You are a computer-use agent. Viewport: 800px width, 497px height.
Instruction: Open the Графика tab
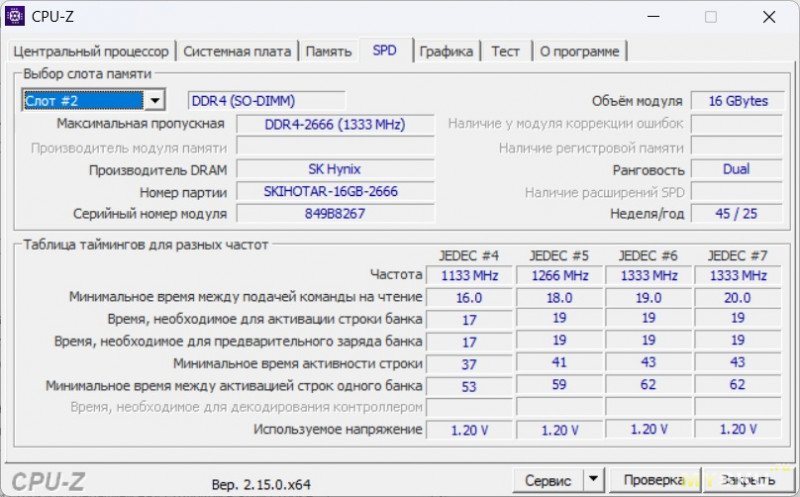pyautogui.click(x=446, y=51)
